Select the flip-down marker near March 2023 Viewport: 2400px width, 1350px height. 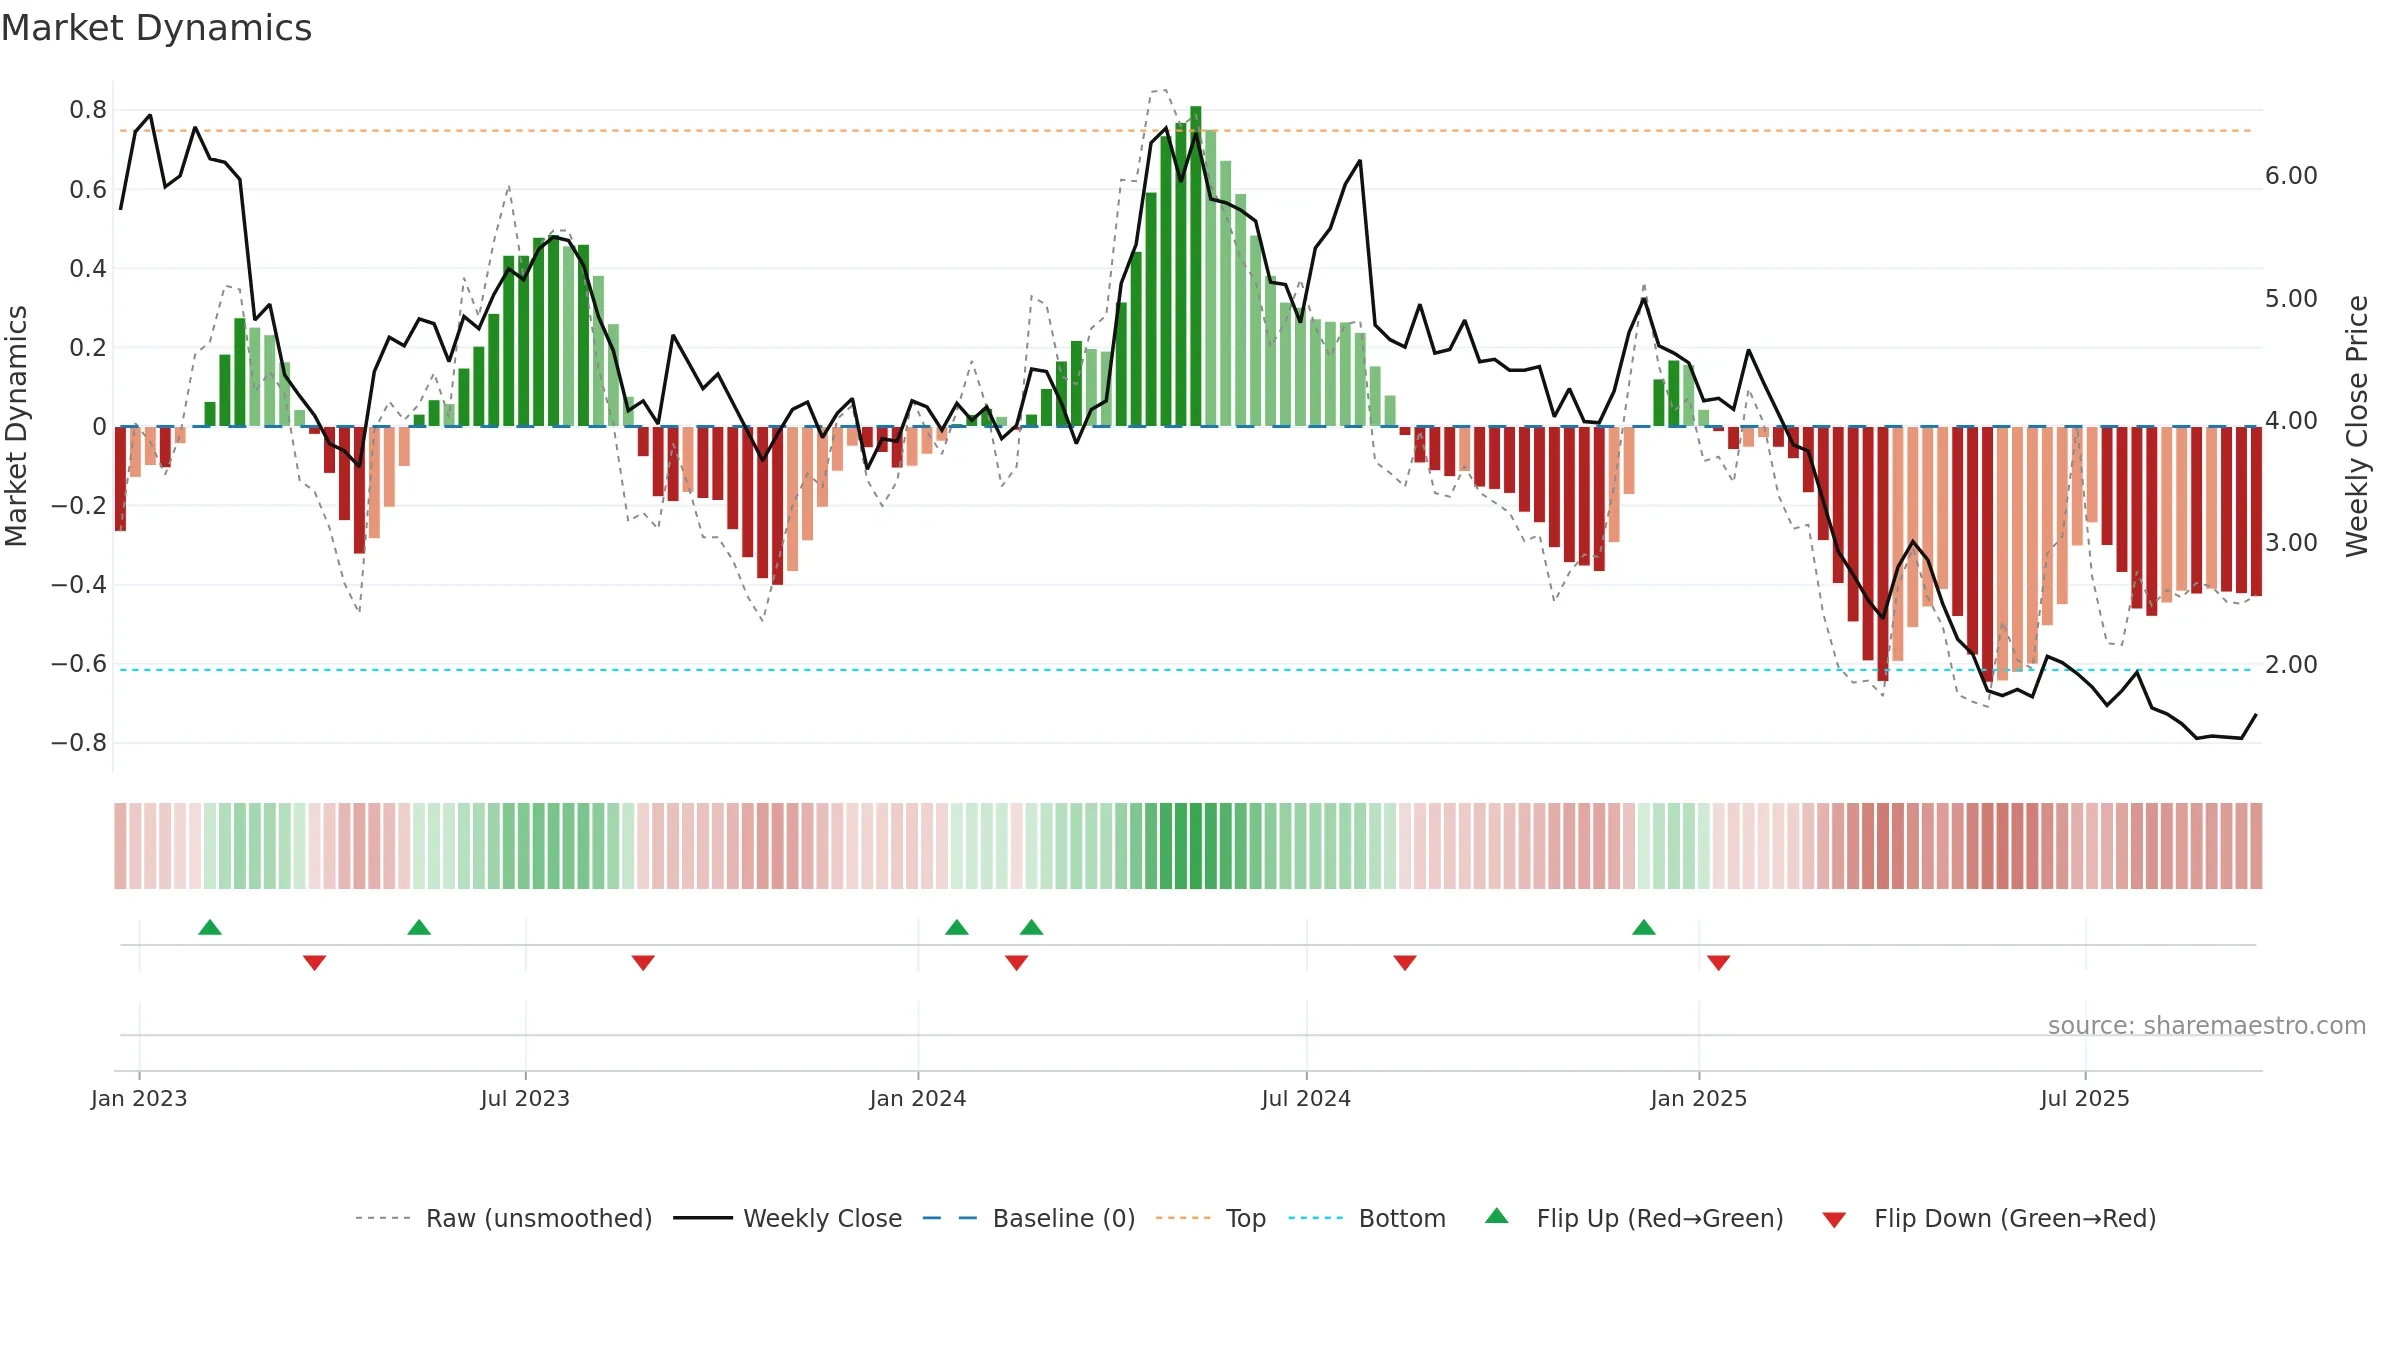[x=314, y=963]
